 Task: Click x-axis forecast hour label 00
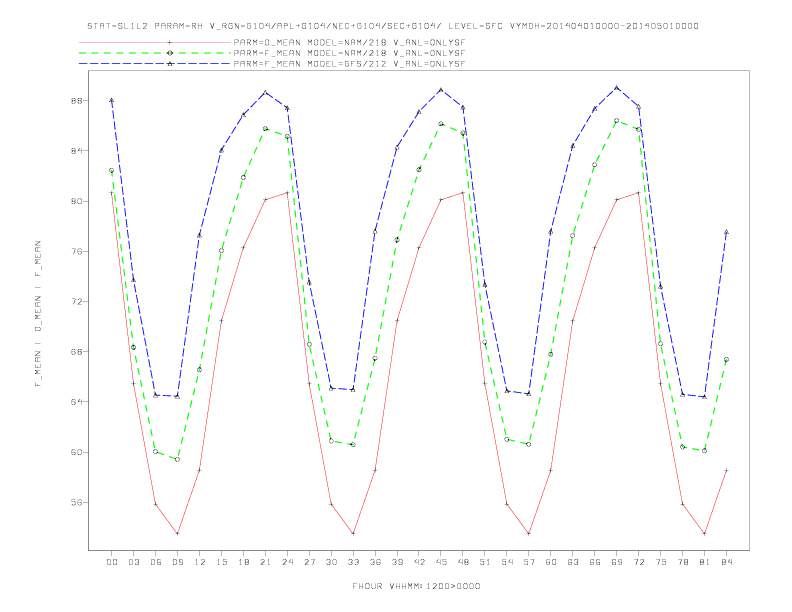[x=112, y=562]
